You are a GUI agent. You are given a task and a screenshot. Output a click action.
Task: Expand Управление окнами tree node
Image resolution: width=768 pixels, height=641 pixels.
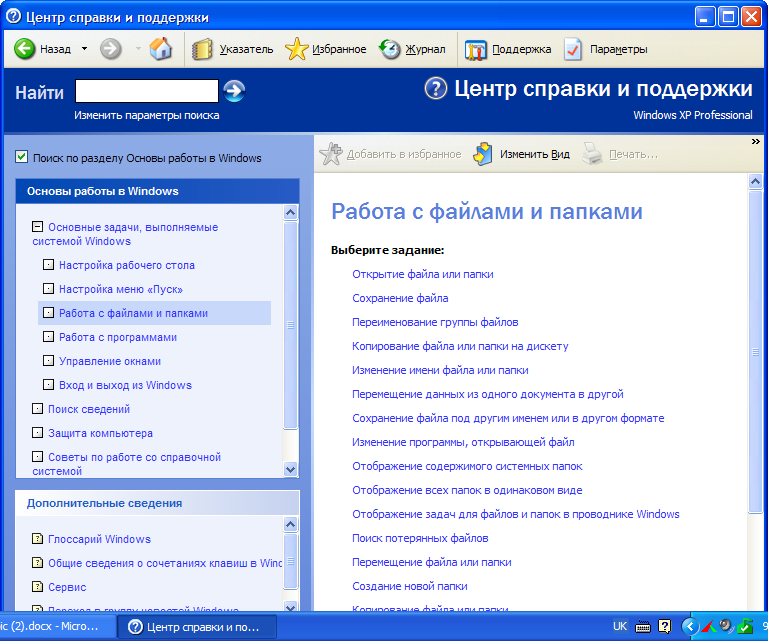pos(48,361)
